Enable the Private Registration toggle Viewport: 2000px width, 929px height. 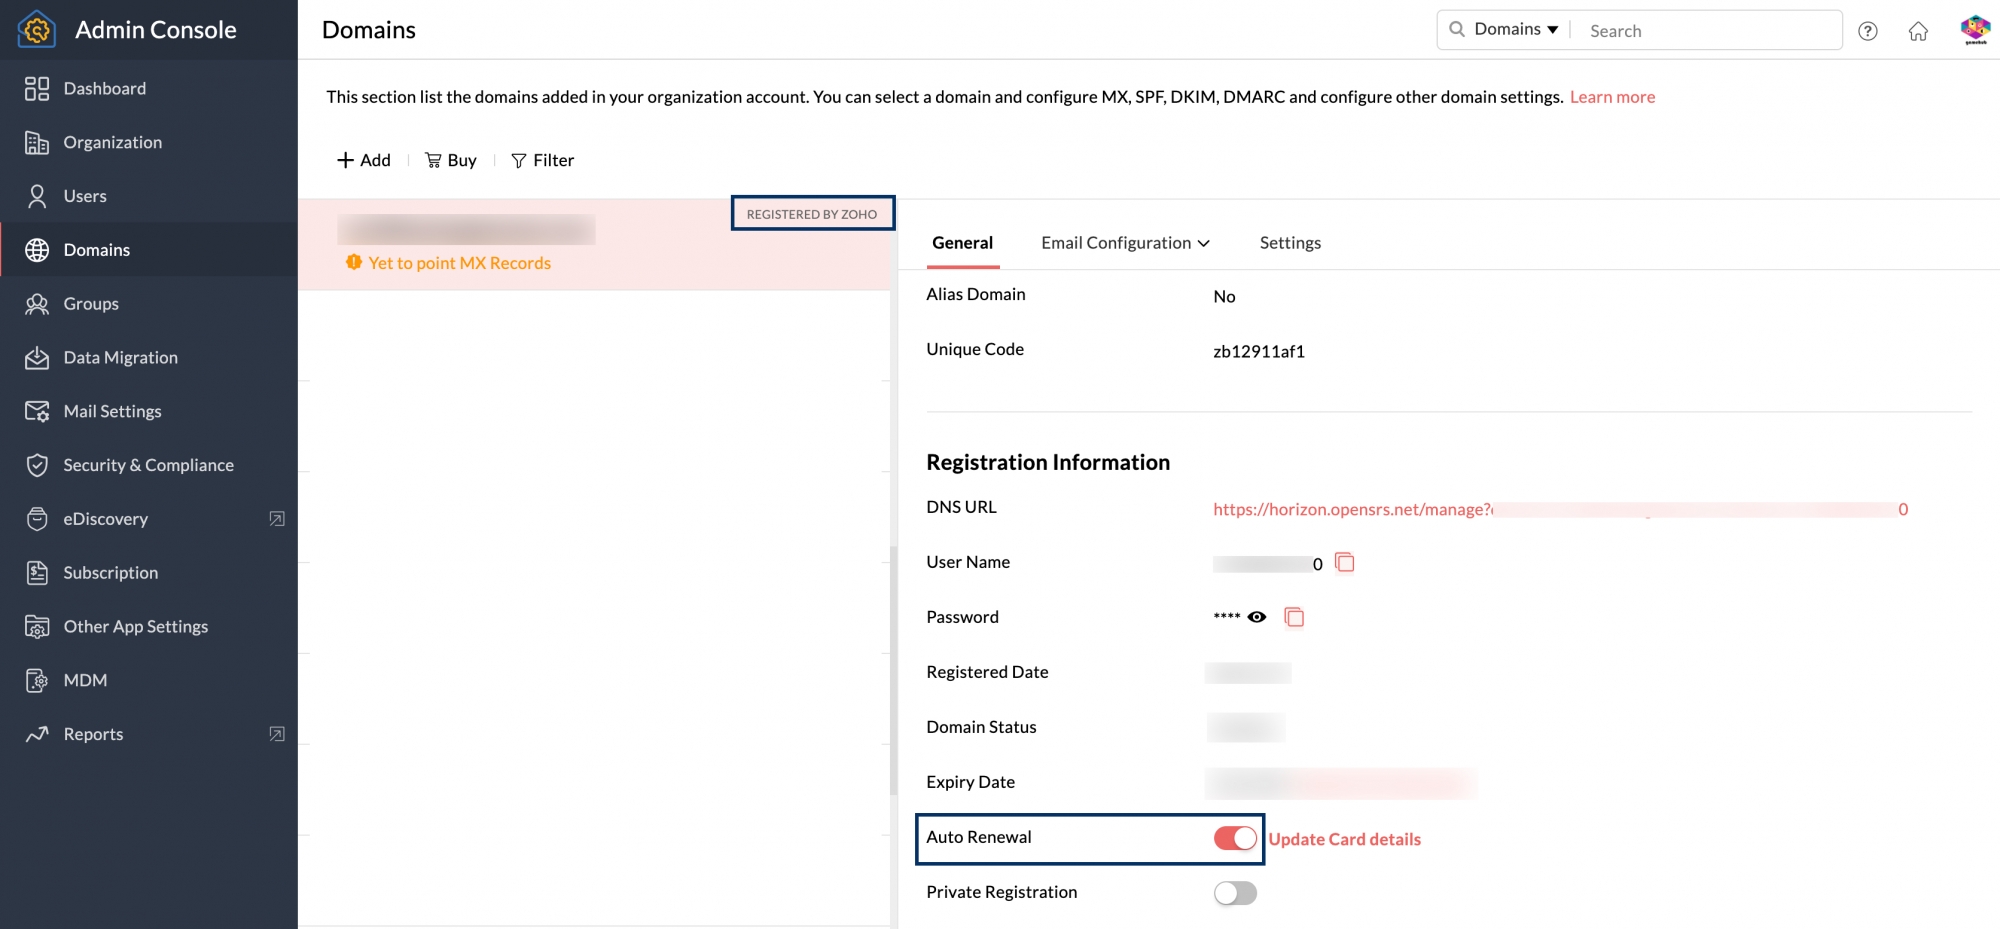pos(1235,893)
